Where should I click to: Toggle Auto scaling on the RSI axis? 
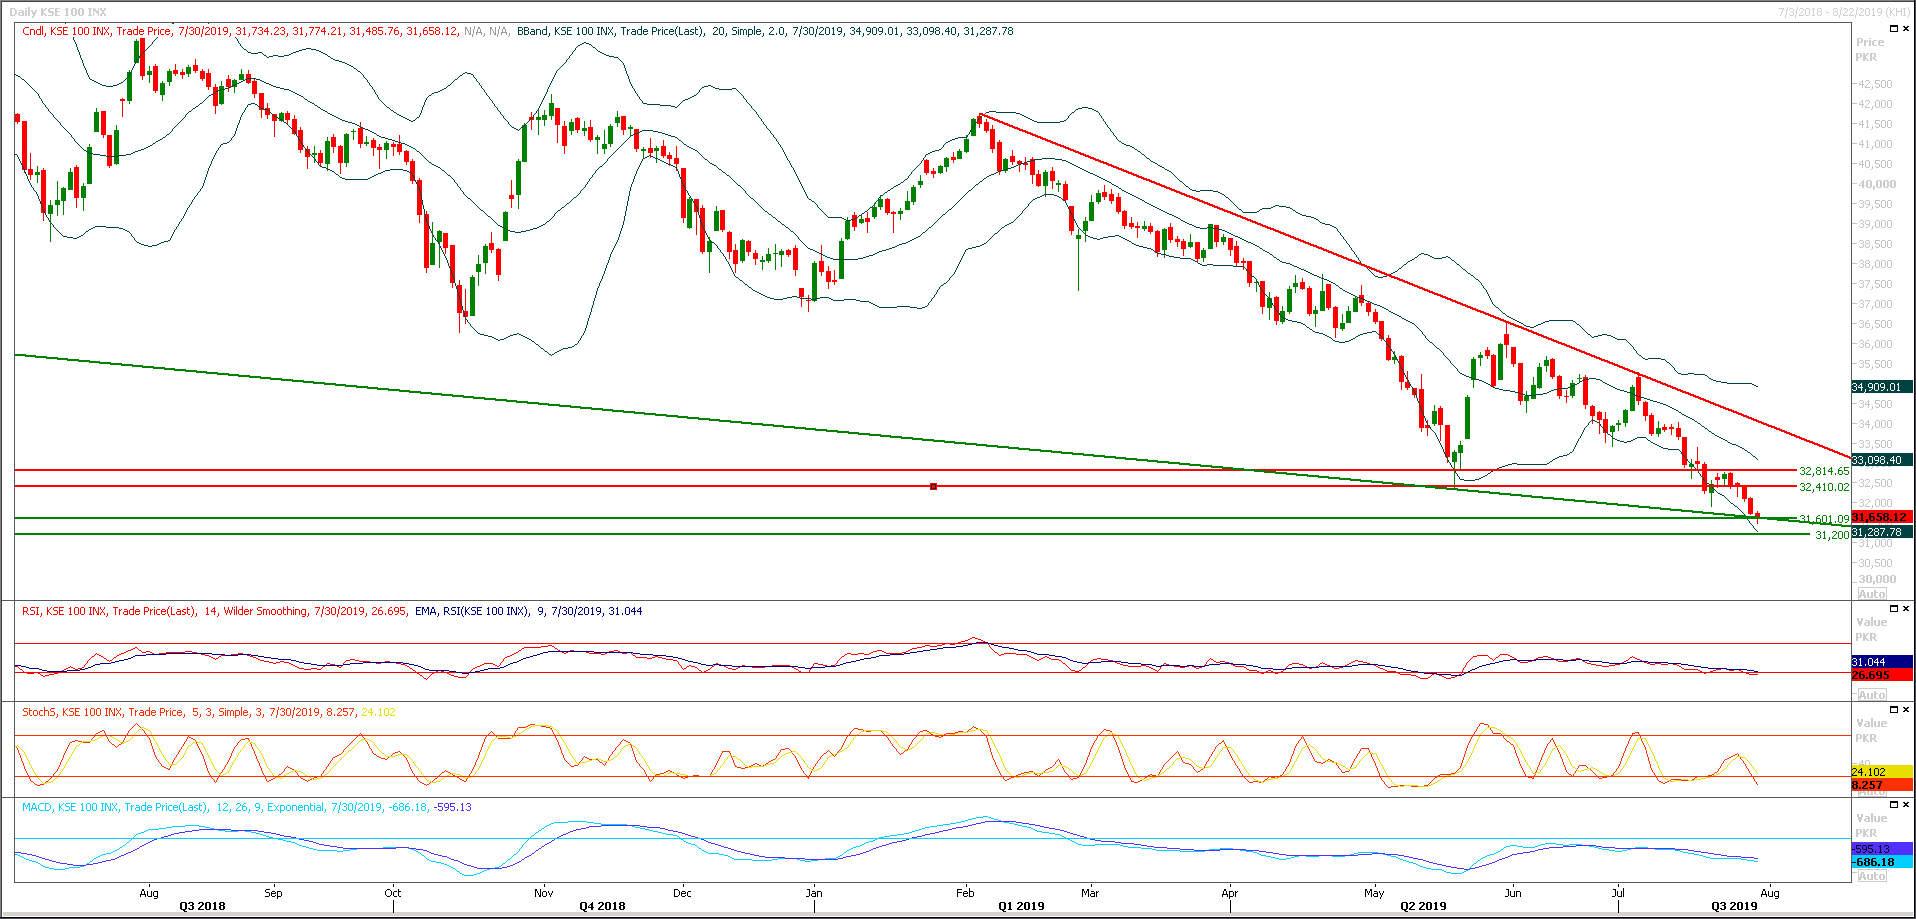1872,693
